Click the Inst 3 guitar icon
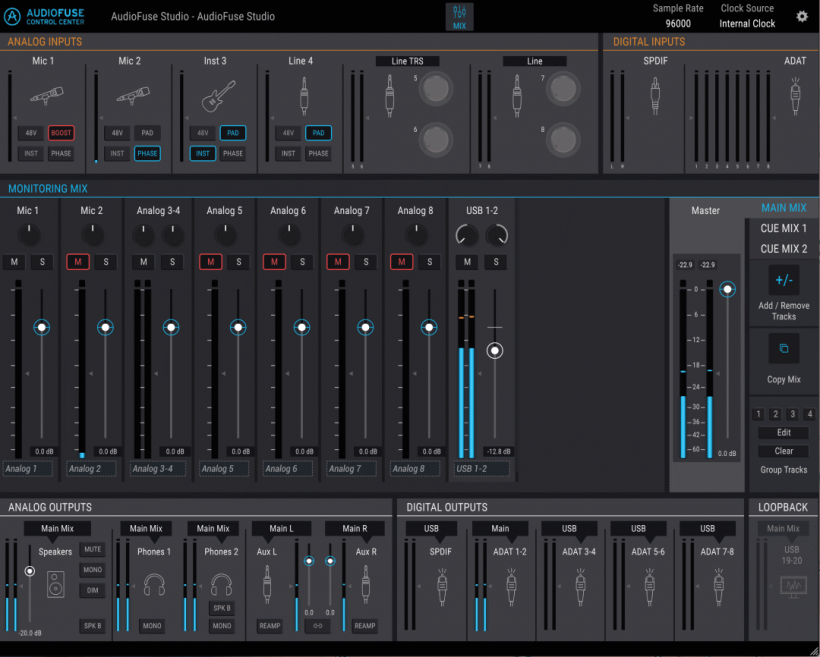This screenshot has width=820, height=657. pos(218,96)
